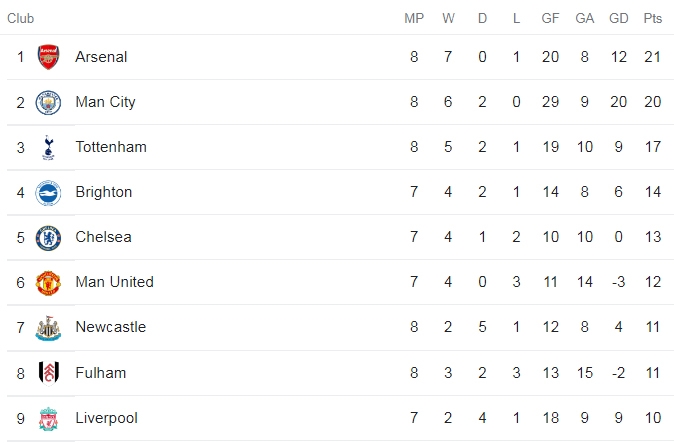674x444 pixels.
Task: Click the Arsenal club crest
Action: 48,57
